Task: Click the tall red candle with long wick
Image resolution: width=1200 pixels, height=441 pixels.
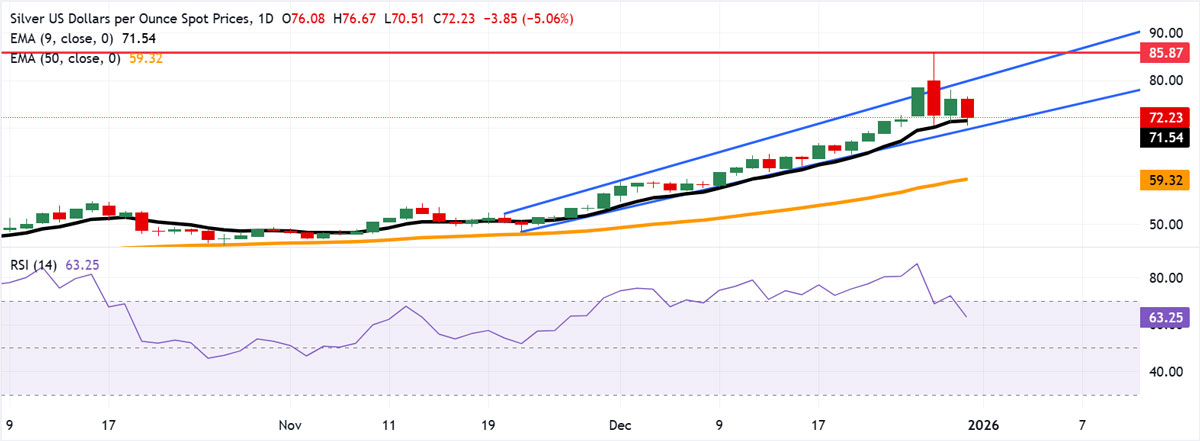Action: click(x=934, y=98)
